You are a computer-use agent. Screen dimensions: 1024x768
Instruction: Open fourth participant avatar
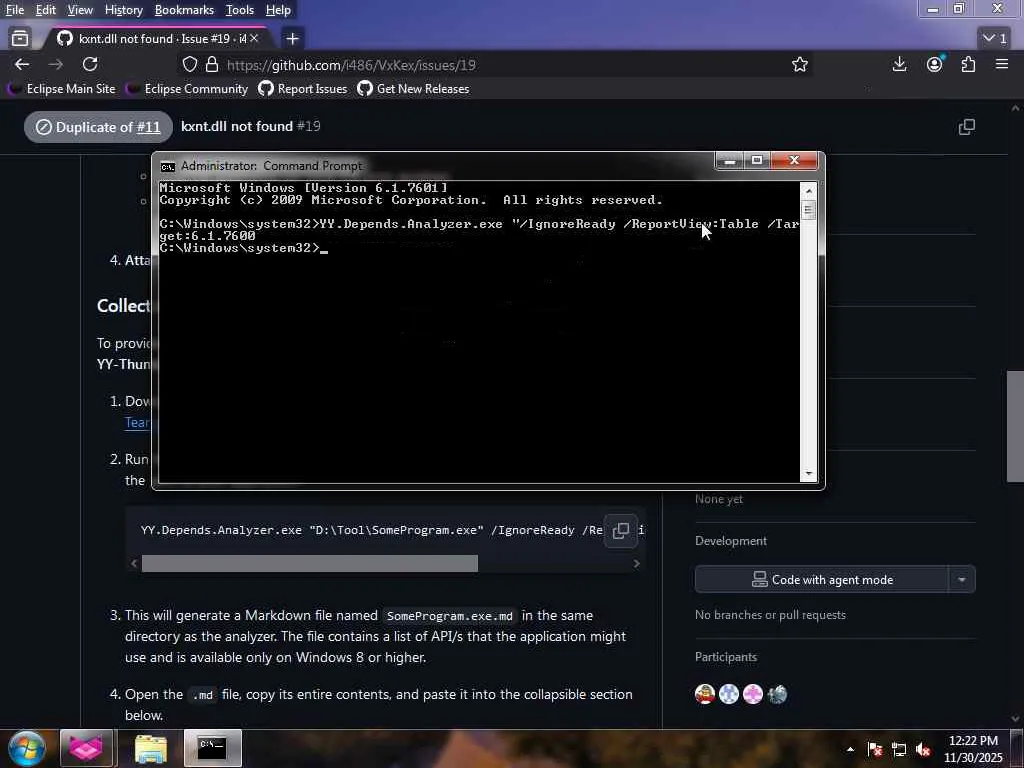pyautogui.click(x=776, y=694)
